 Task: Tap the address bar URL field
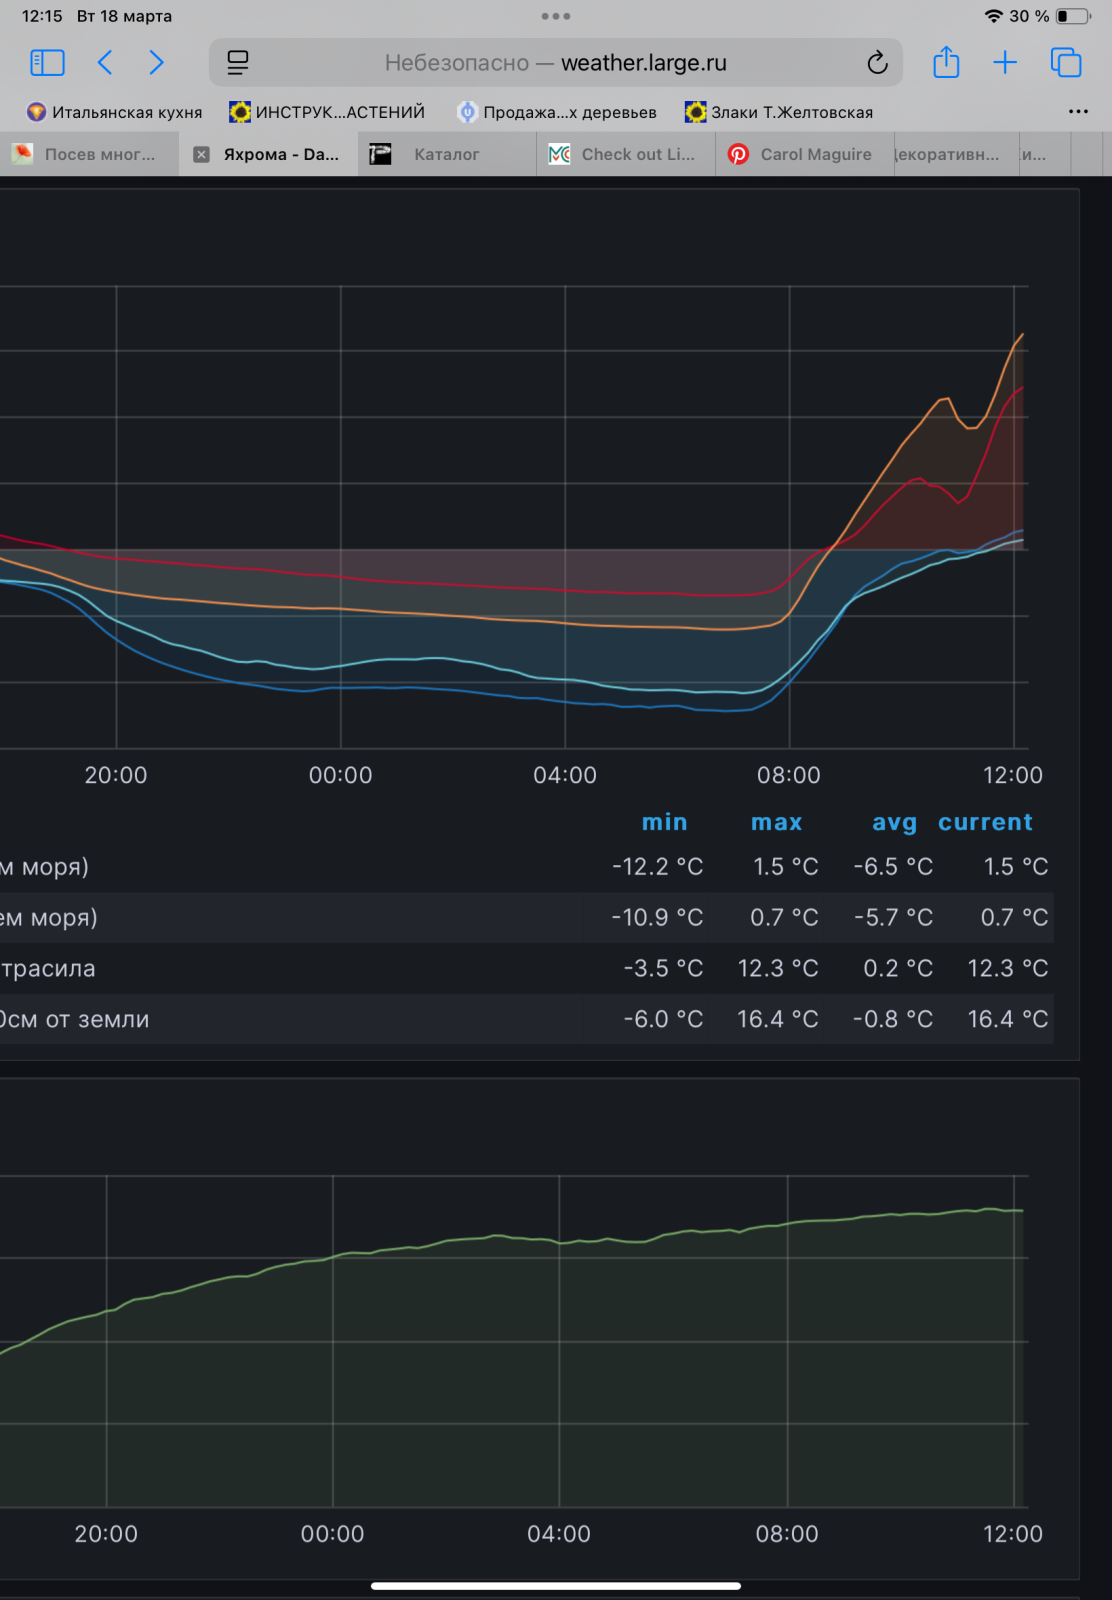pyautogui.click(x=556, y=63)
